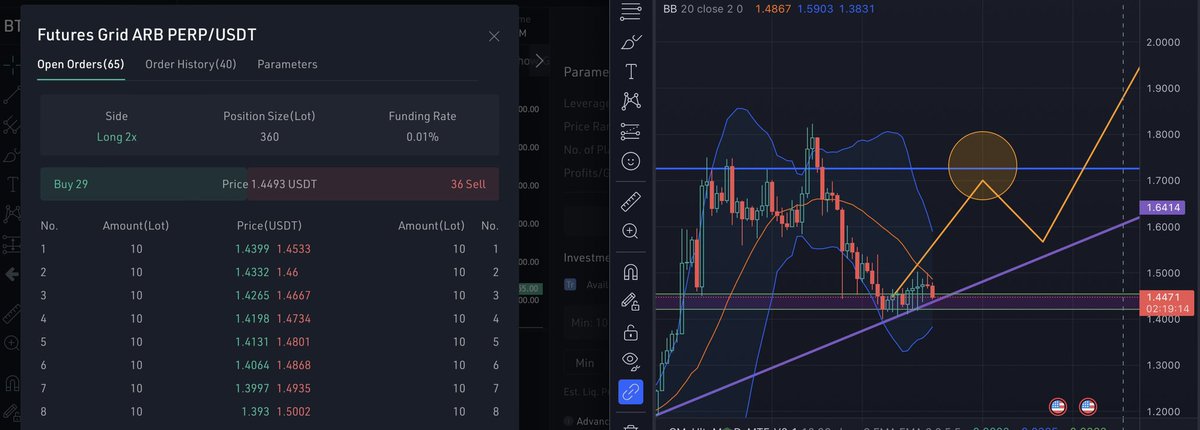Toggle lock all drawings padlock
This screenshot has width=1200, height=430.
[x=631, y=332]
